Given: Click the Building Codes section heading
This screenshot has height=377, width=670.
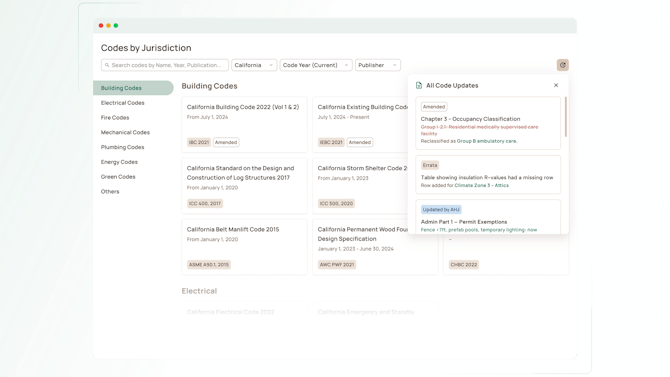Looking at the screenshot, I should tap(209, 86).
